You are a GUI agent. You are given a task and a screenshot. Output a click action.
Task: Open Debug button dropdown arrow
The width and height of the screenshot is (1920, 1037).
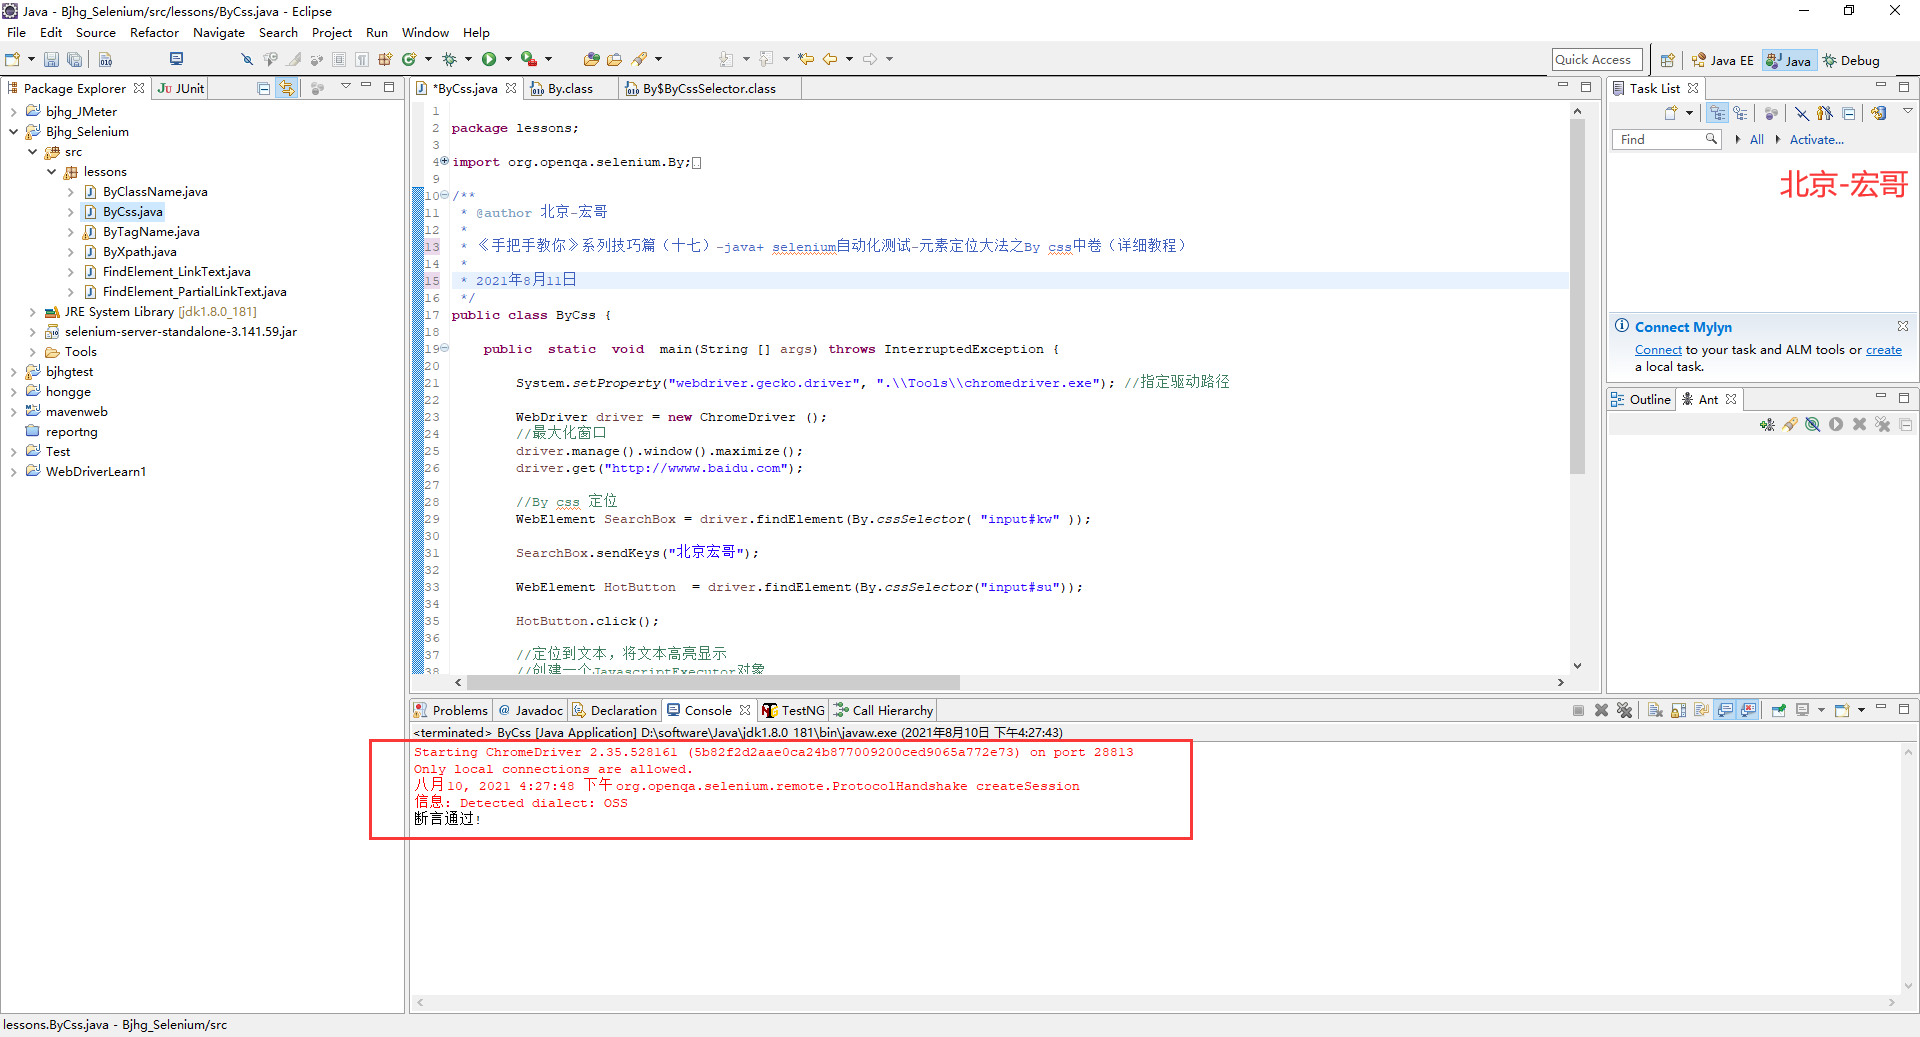(468, 60)
